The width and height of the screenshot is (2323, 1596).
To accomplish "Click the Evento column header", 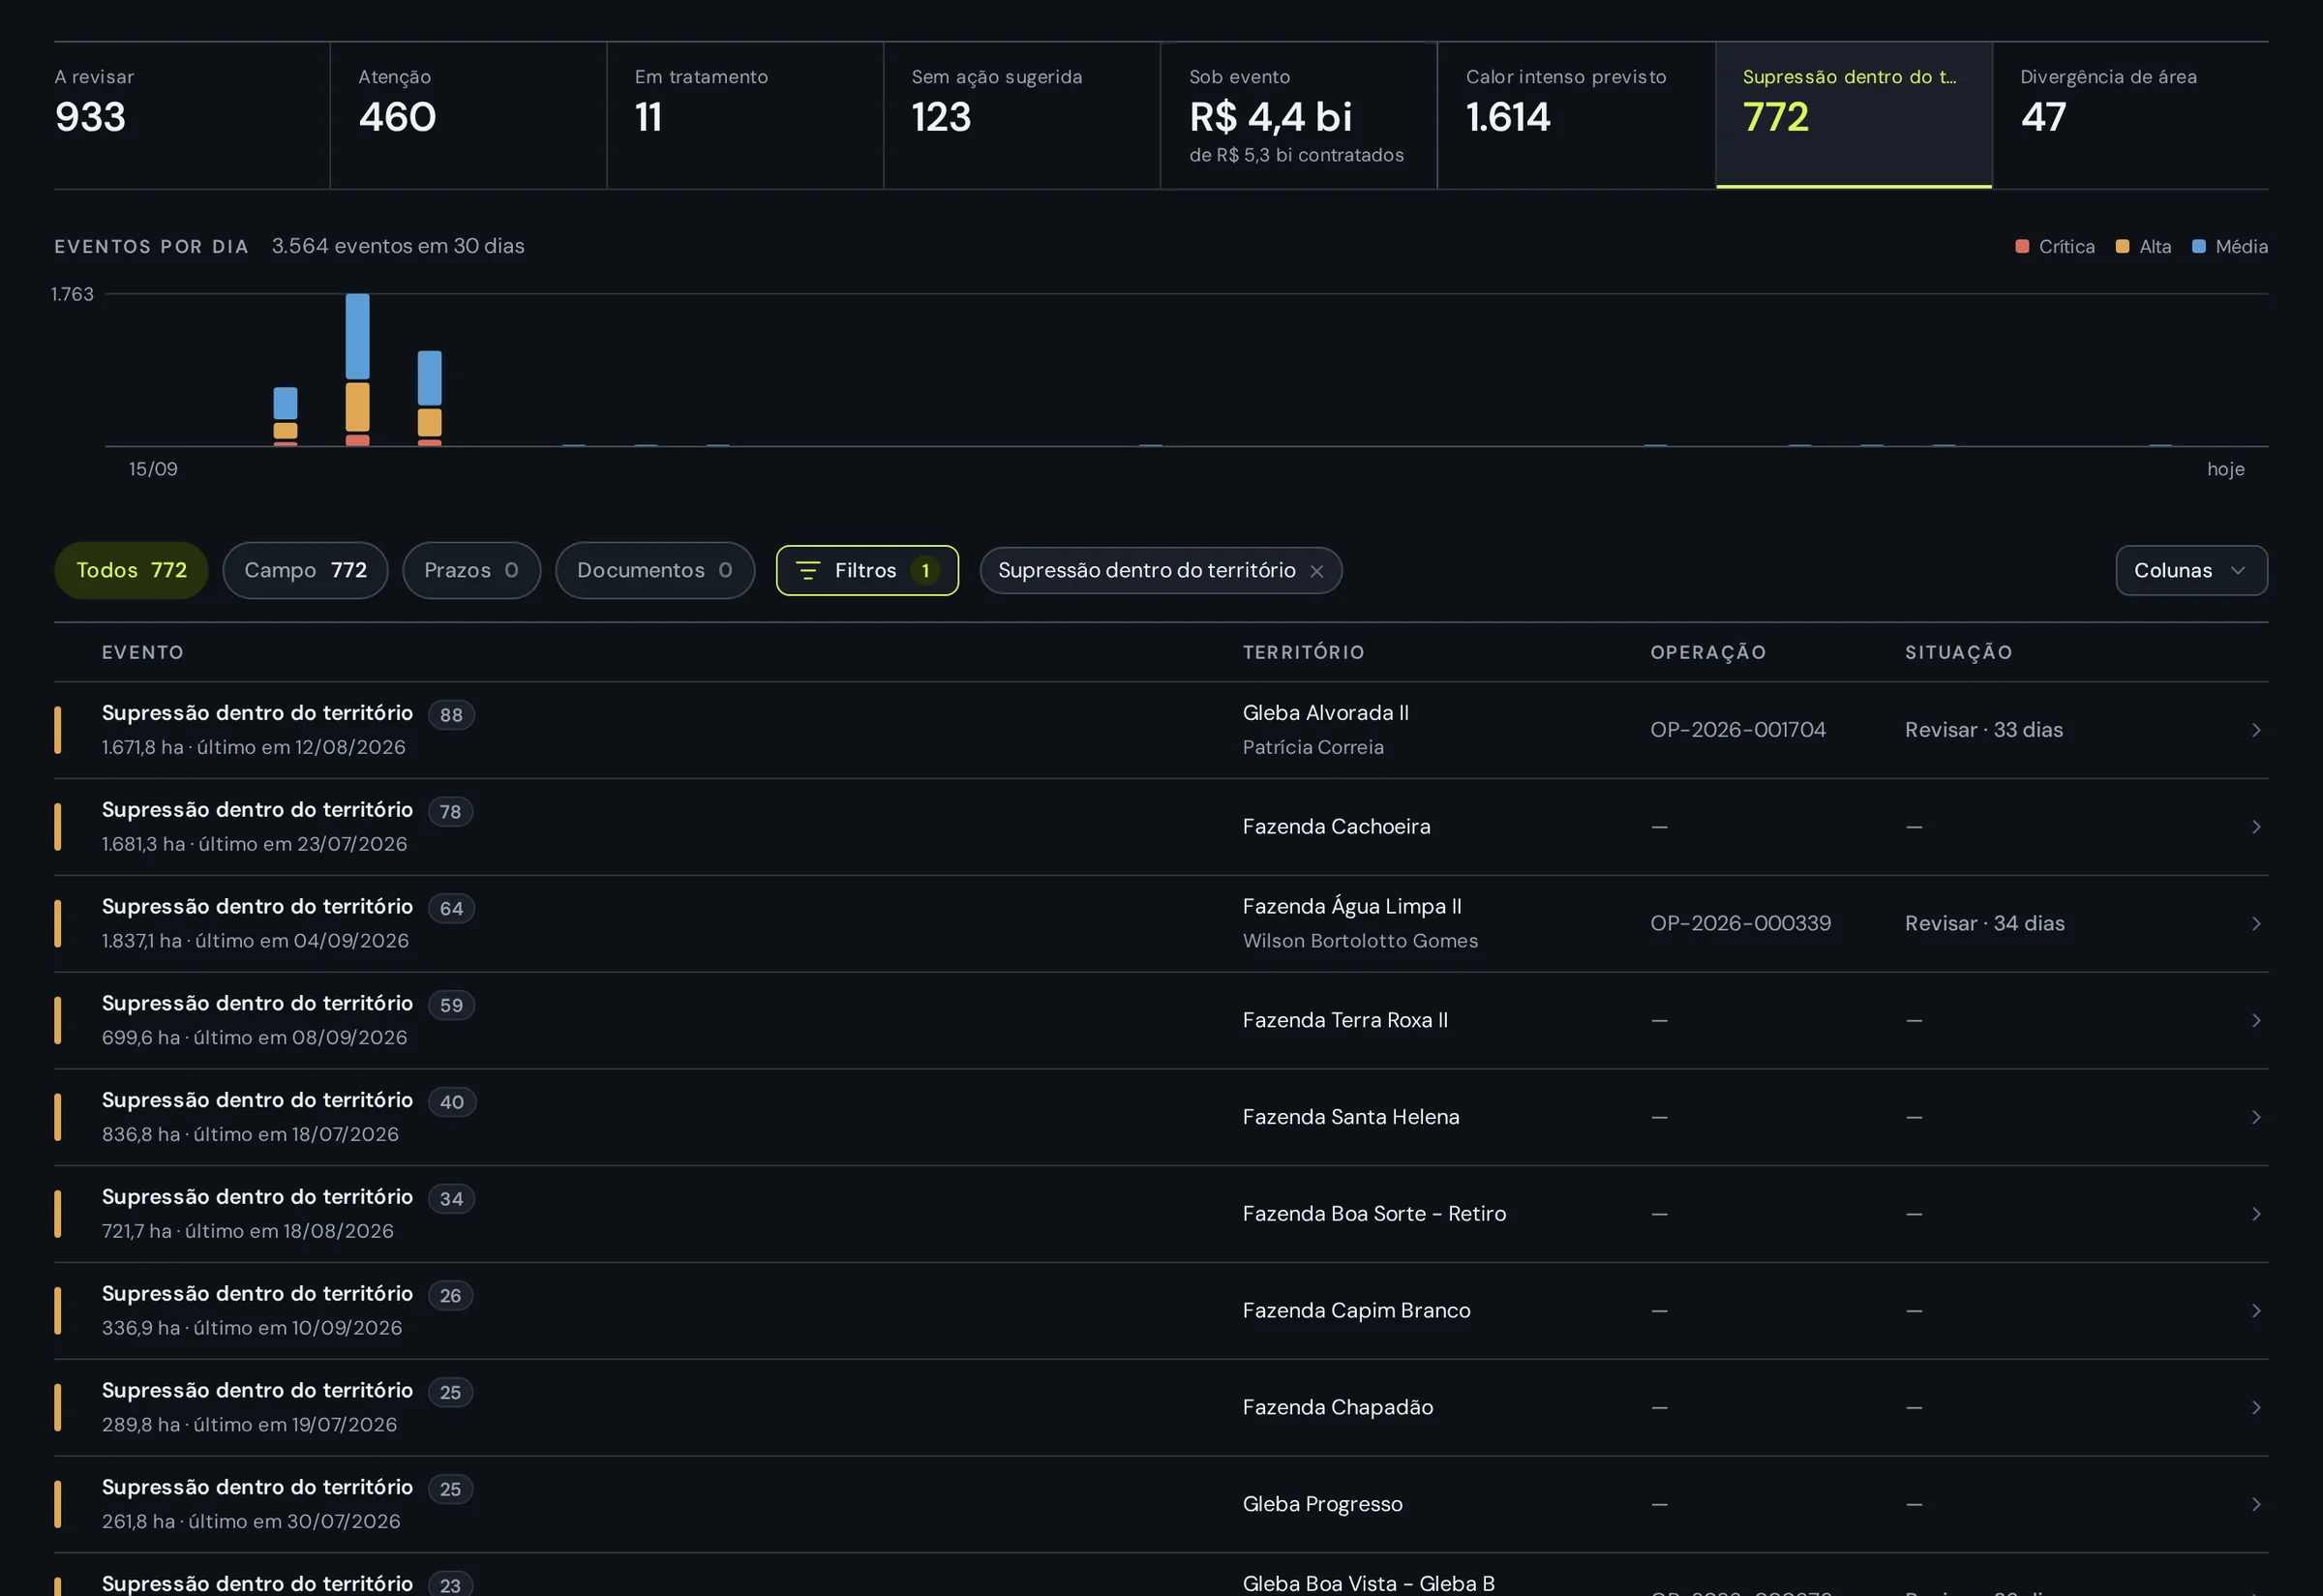I will tap(143, 653).
